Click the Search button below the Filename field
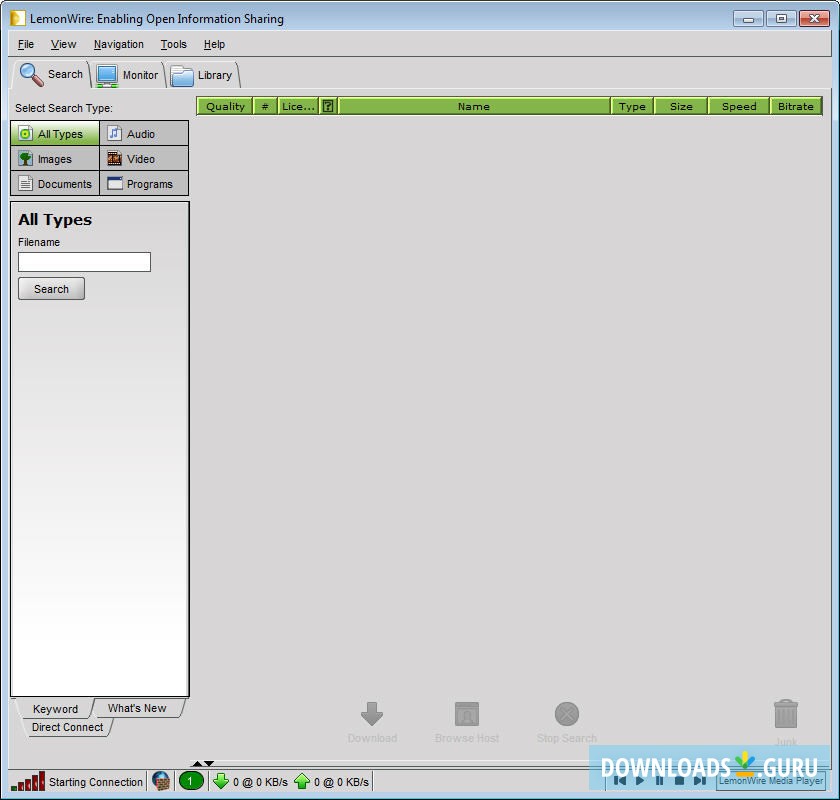840x800 pixels. [51, 288]
